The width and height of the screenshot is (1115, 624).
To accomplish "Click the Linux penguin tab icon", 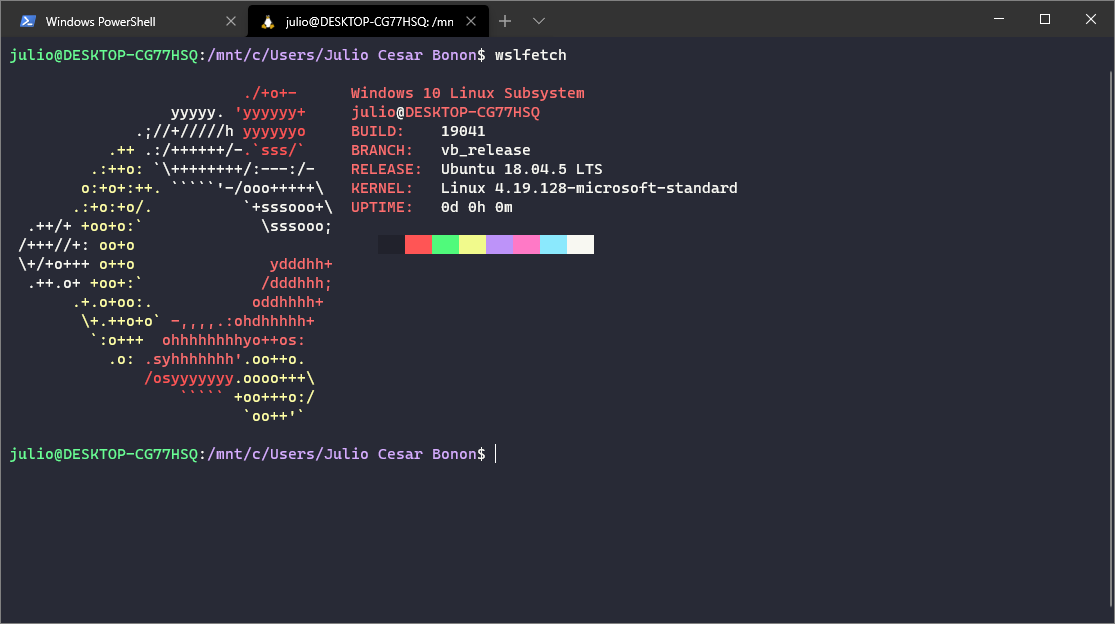I will click(x=267, y=22).
